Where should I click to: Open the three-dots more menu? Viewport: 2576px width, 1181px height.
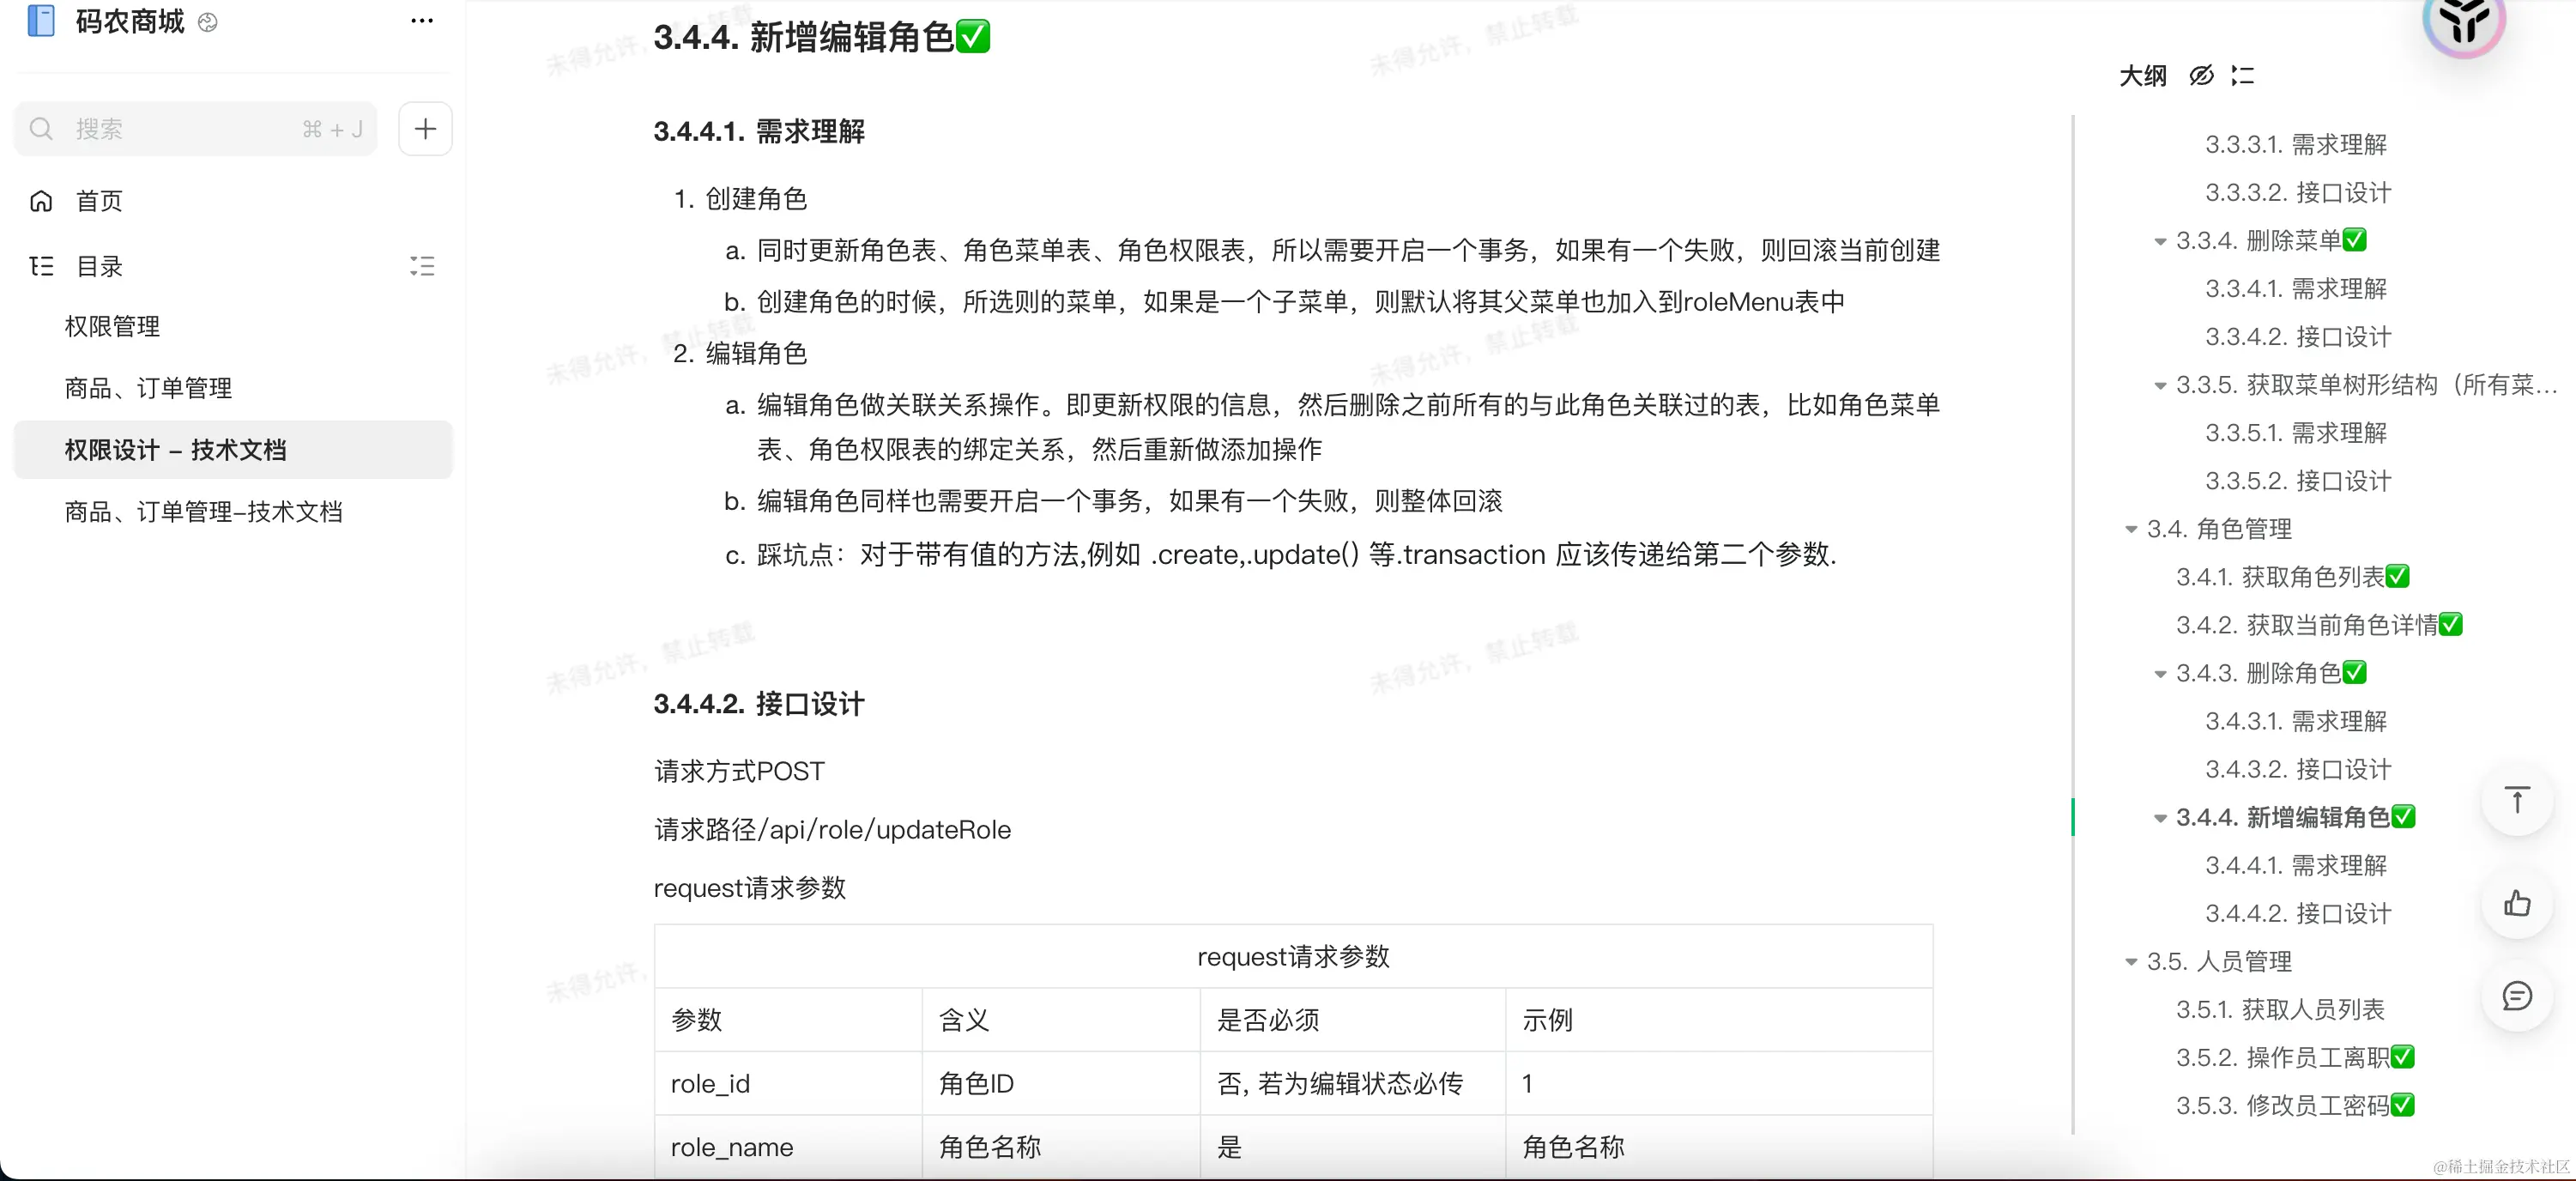pos(422,21)
